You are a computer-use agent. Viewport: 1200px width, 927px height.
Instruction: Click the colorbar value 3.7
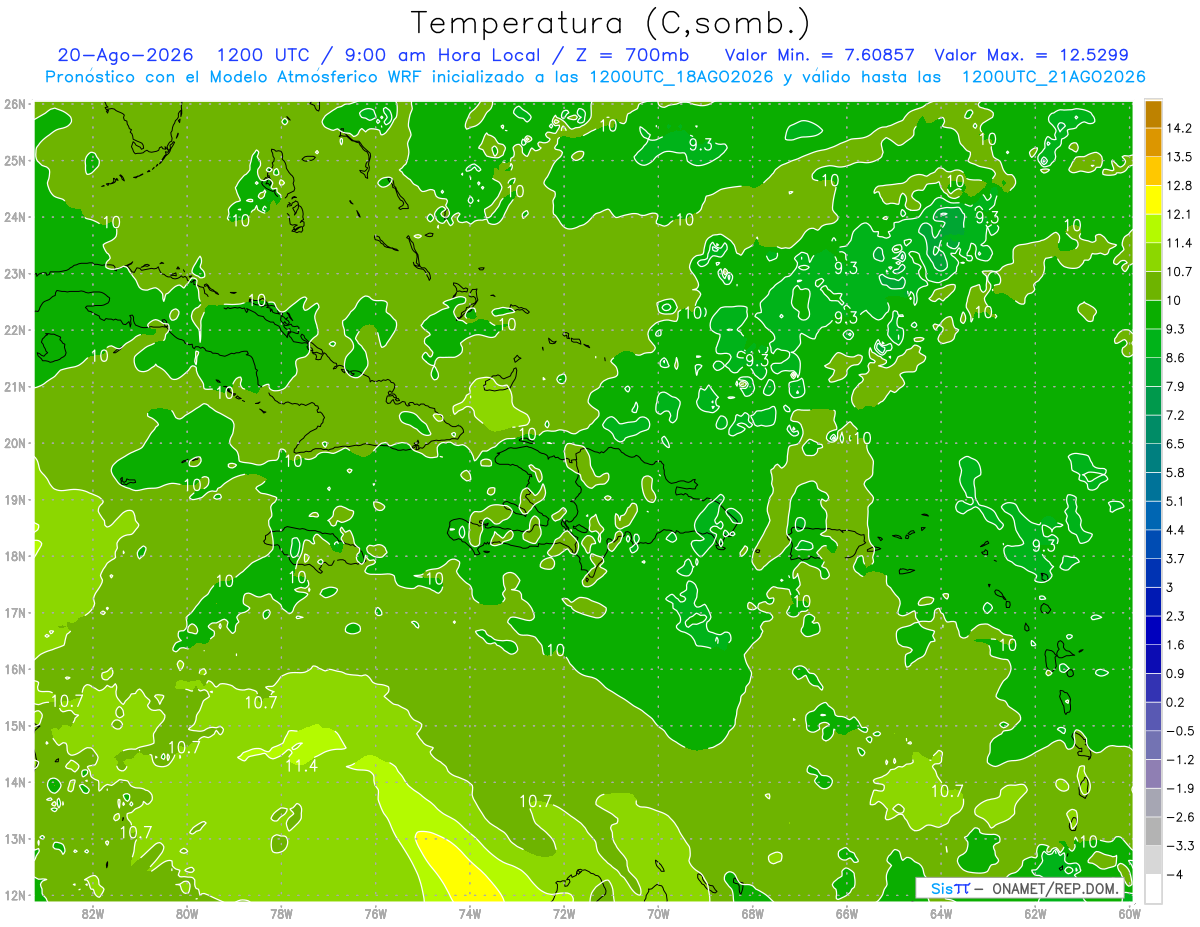coord(1176,558)
